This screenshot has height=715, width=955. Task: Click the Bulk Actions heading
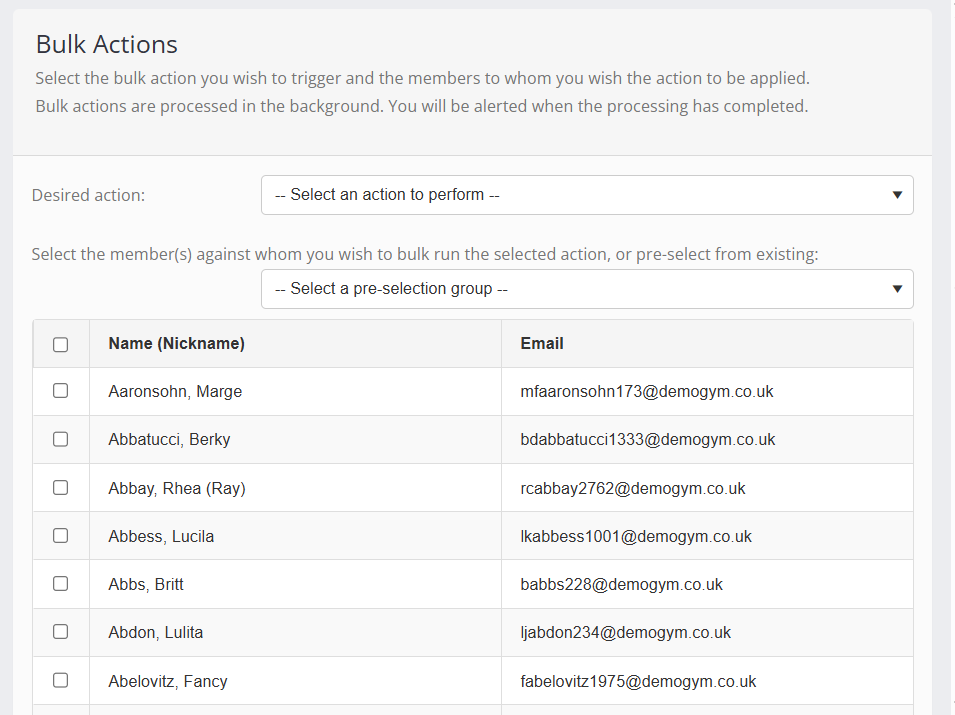point(107,45)
